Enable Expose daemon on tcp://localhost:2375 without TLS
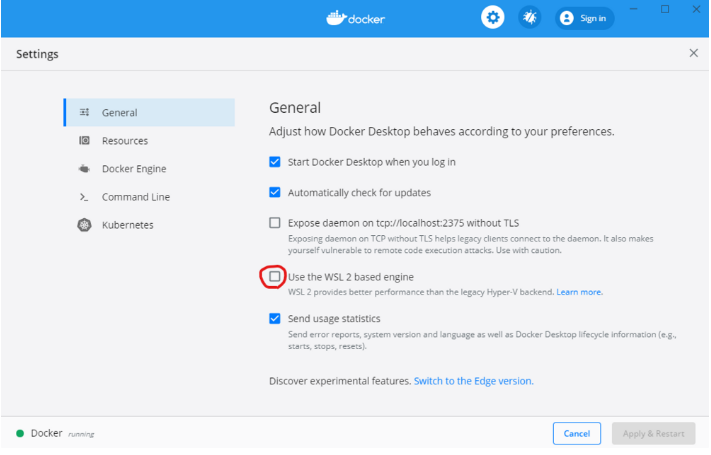Image resolution: width=711 pixels, height=455 pixels. [x=275, y=223]
